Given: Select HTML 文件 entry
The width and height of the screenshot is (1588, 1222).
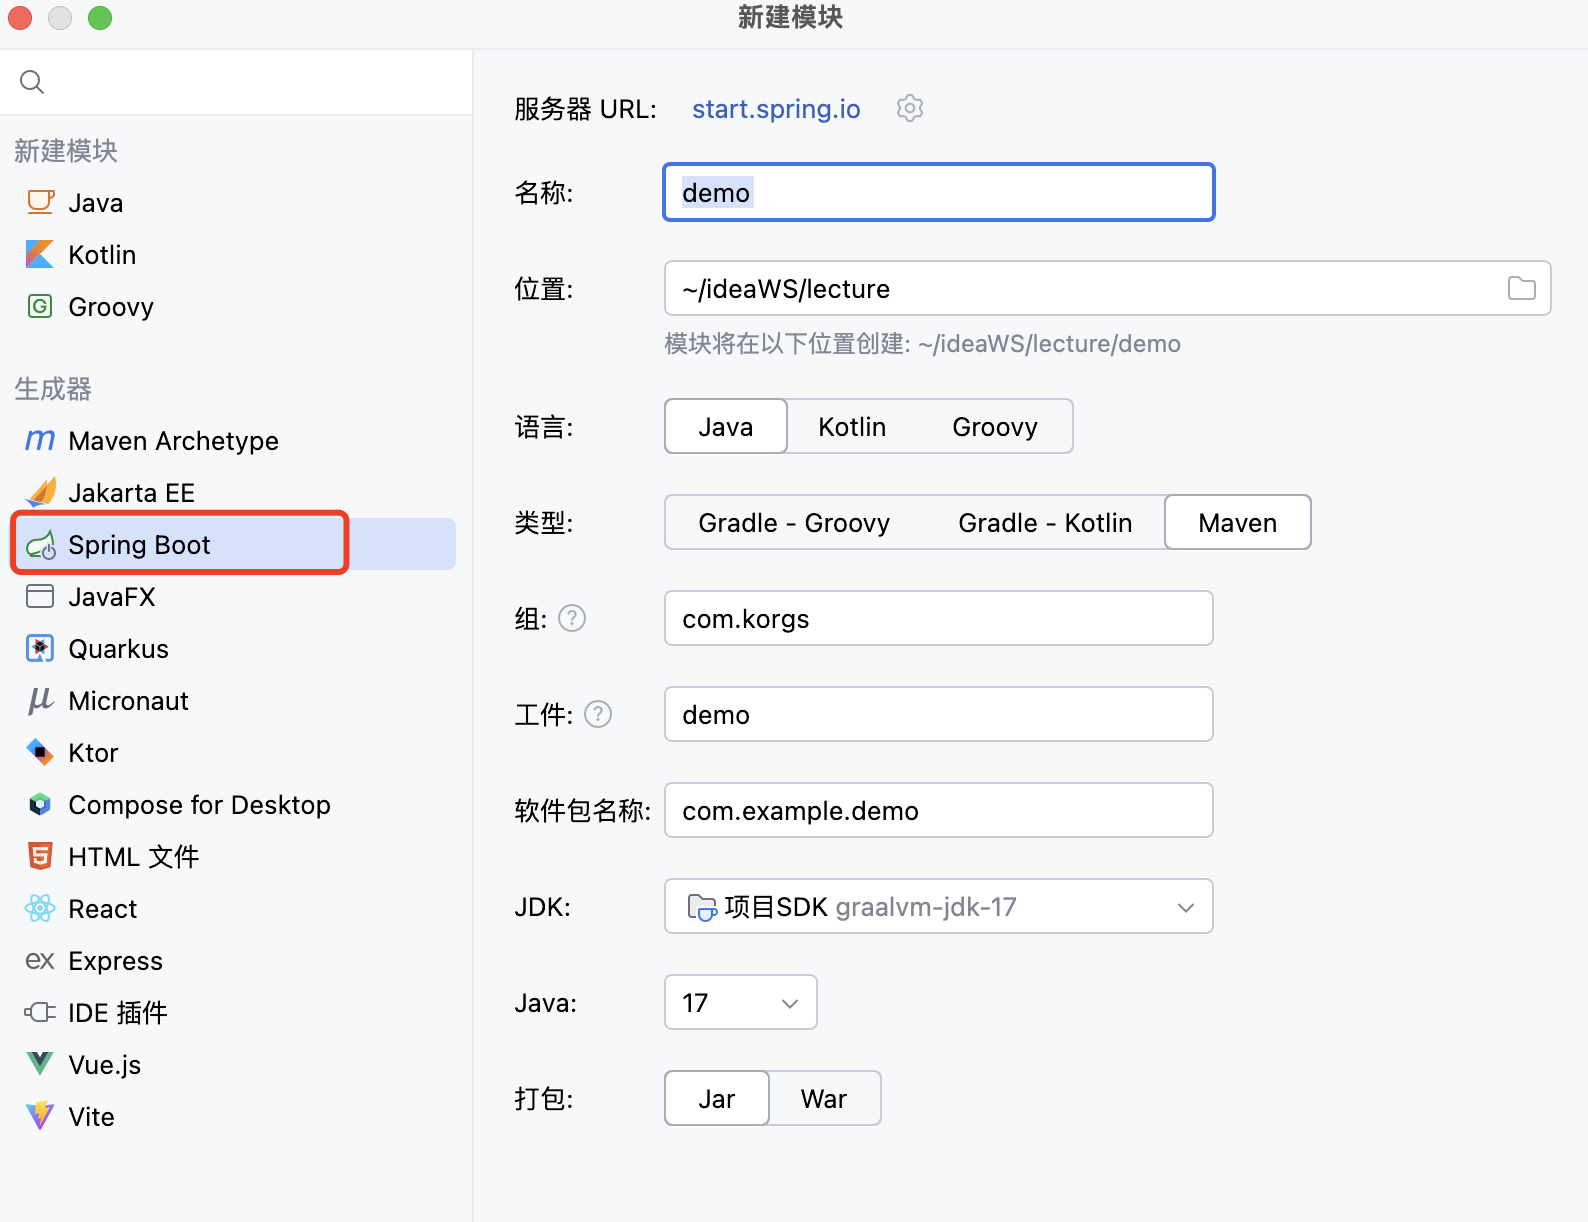Looking at the screenshot, I should click(x=236, y=856).
